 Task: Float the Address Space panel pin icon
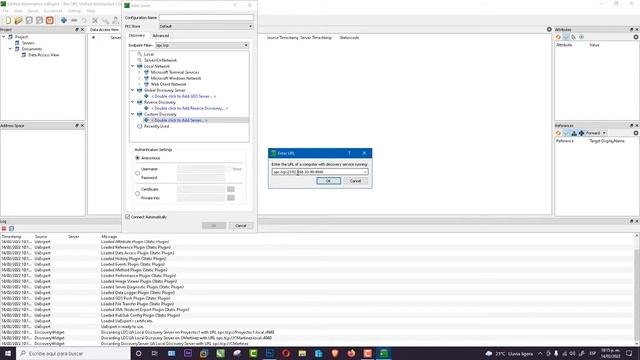click(77, 125)
